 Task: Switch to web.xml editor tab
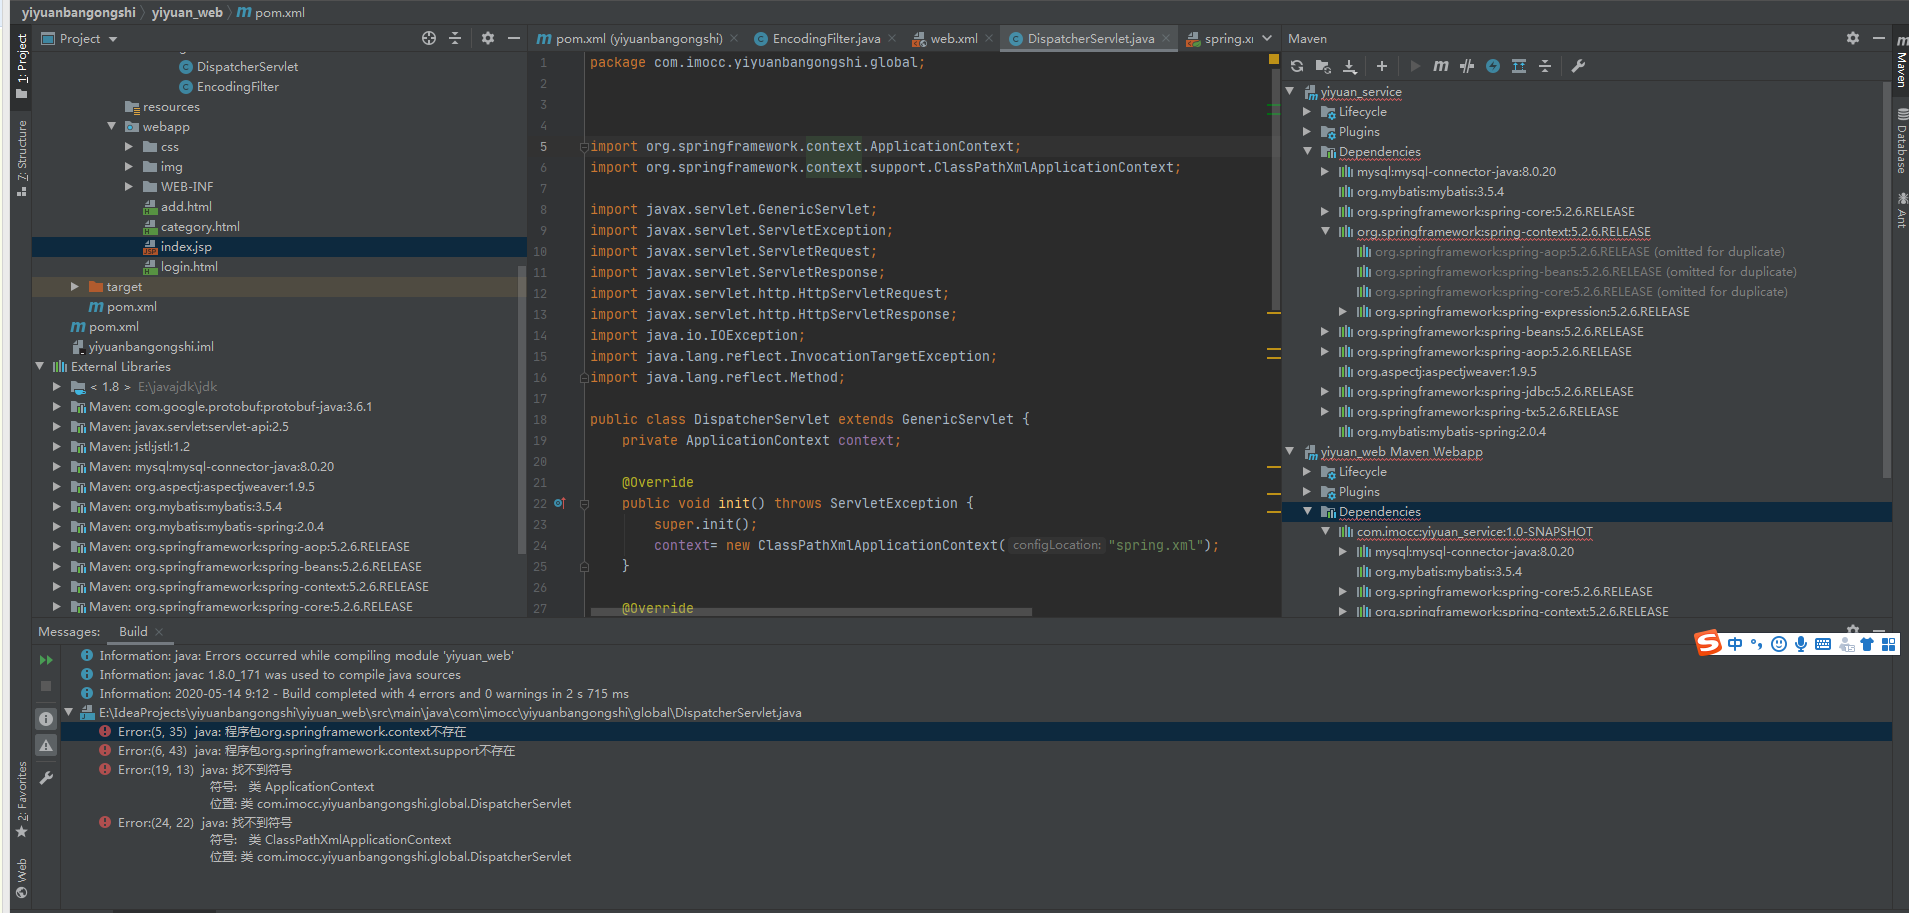pyautogui.click(x=953, y=39)
